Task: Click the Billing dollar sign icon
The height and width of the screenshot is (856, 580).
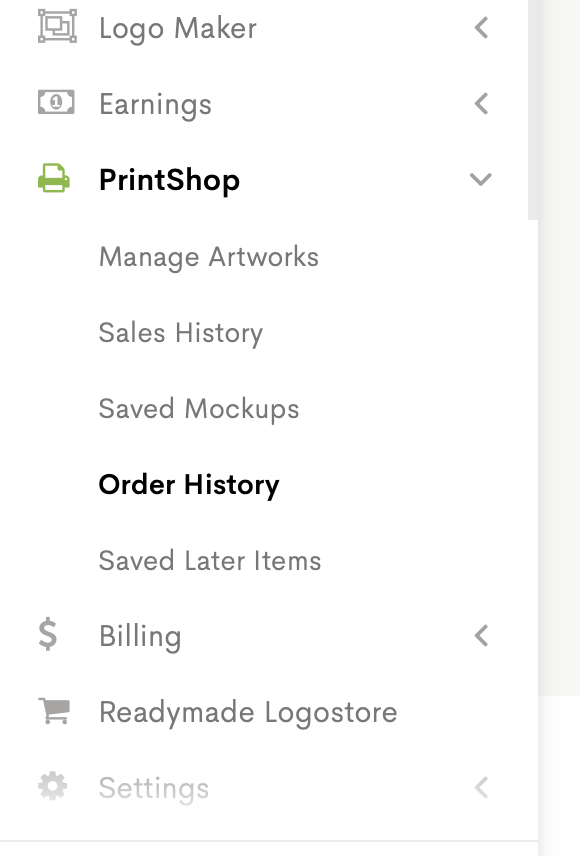Action: coord(48,634)
